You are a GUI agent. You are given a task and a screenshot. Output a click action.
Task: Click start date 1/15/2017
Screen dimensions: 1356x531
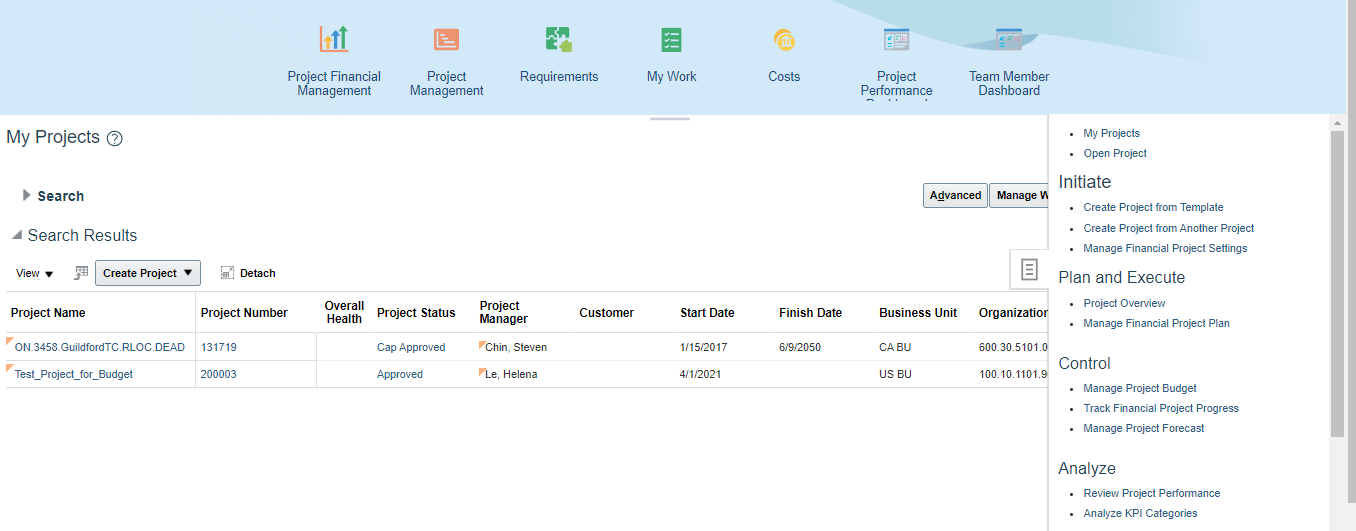pos(704,347)
